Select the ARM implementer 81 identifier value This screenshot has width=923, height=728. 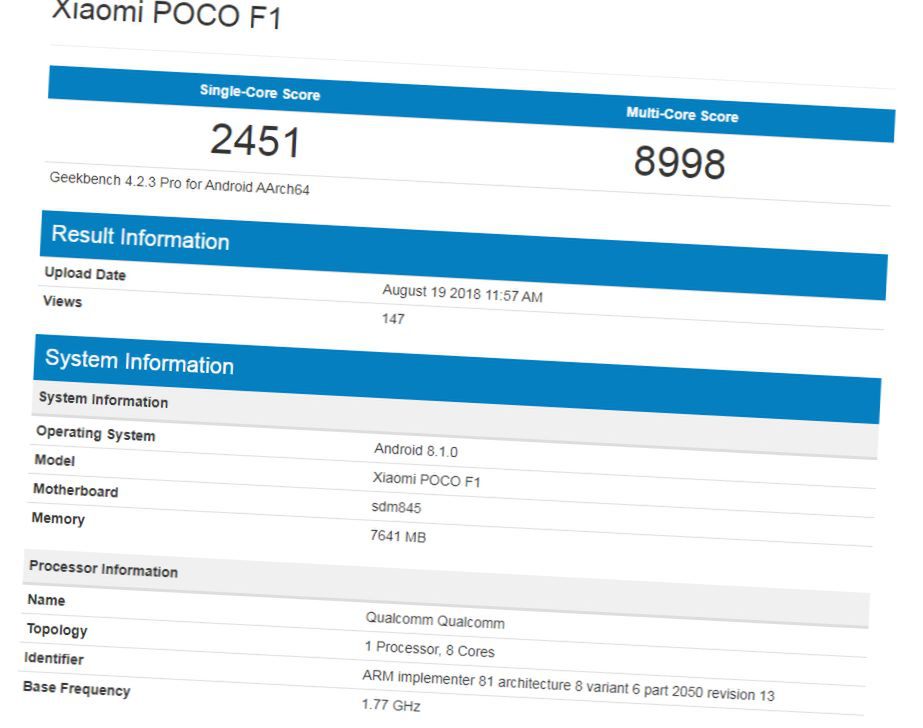tap(568, 686)
